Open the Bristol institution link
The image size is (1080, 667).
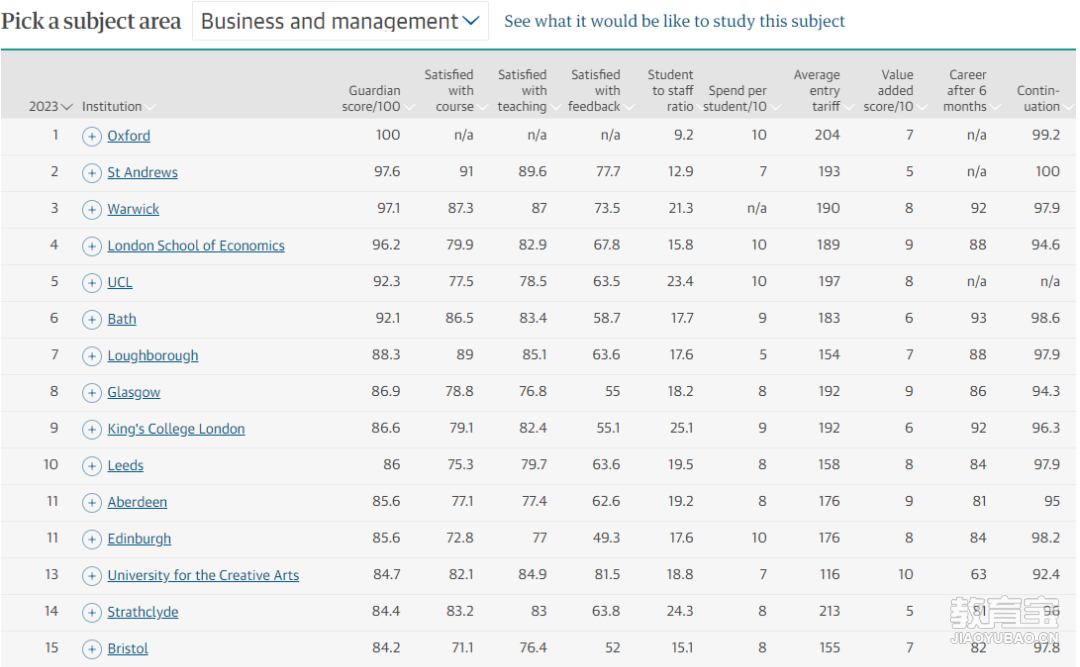click(x=127, y=648)
